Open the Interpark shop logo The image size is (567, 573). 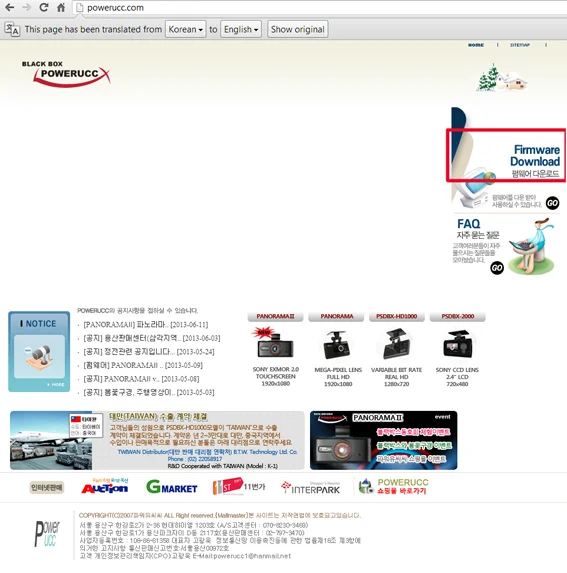click(x=311, y=488)
